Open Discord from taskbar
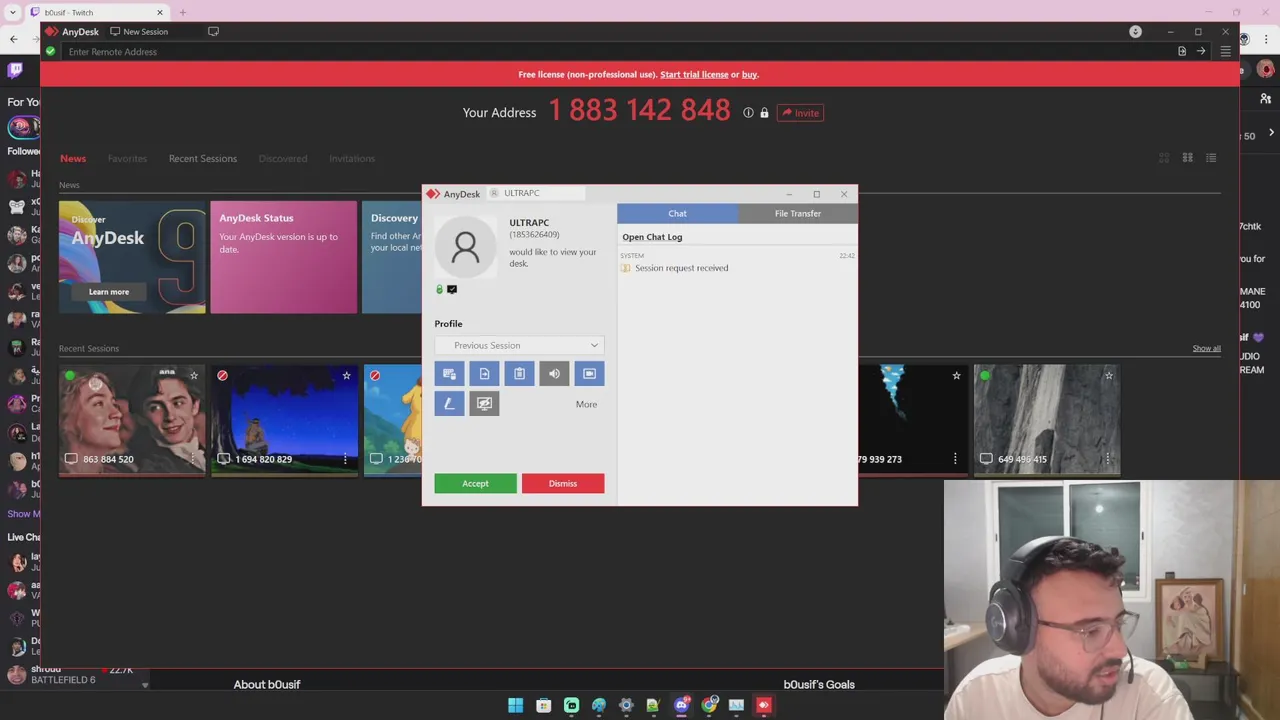Image resolution: width=1280 pixels, height=720 pixels. [681, 705]
